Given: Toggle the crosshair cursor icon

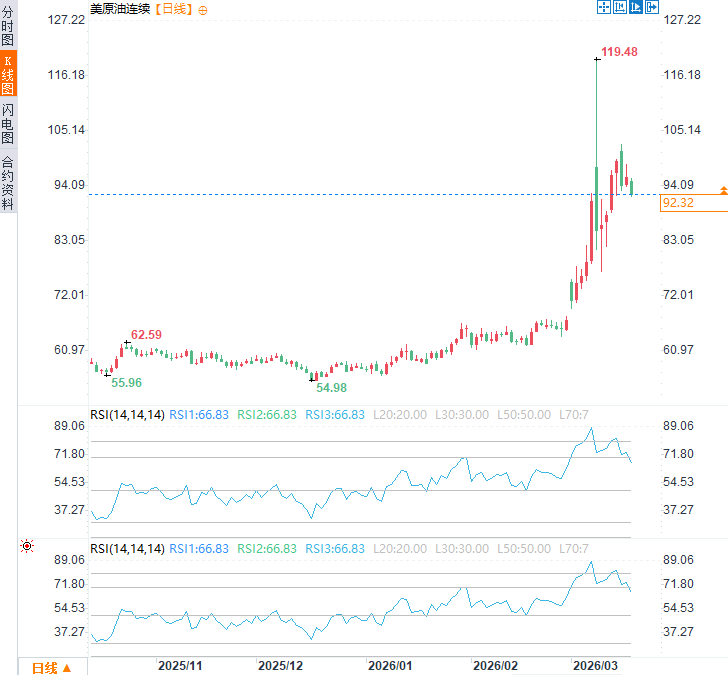Looking at the screenshot, I should 604,7.
